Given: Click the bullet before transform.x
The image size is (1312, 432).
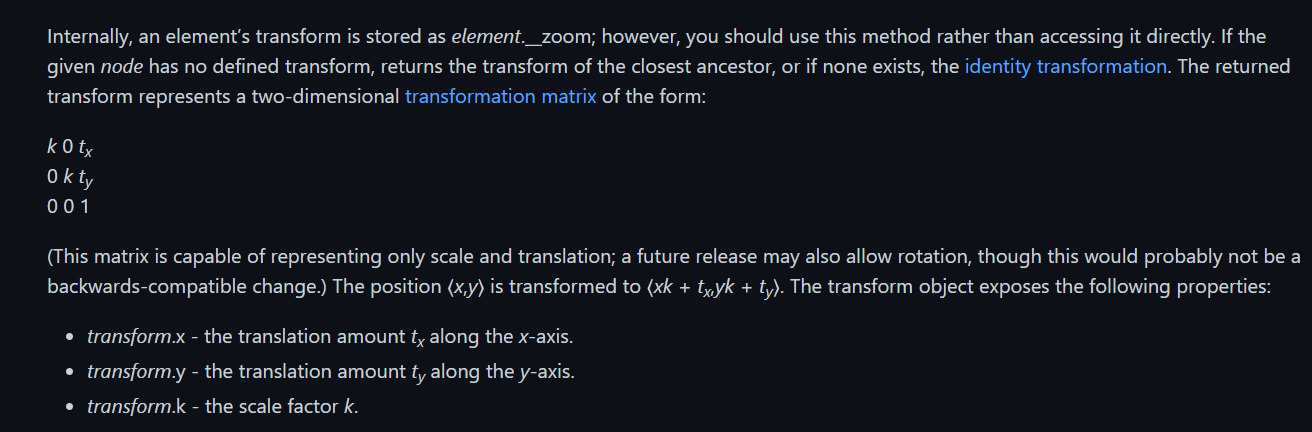Looking at the screenshot, I should click(67, 337).
